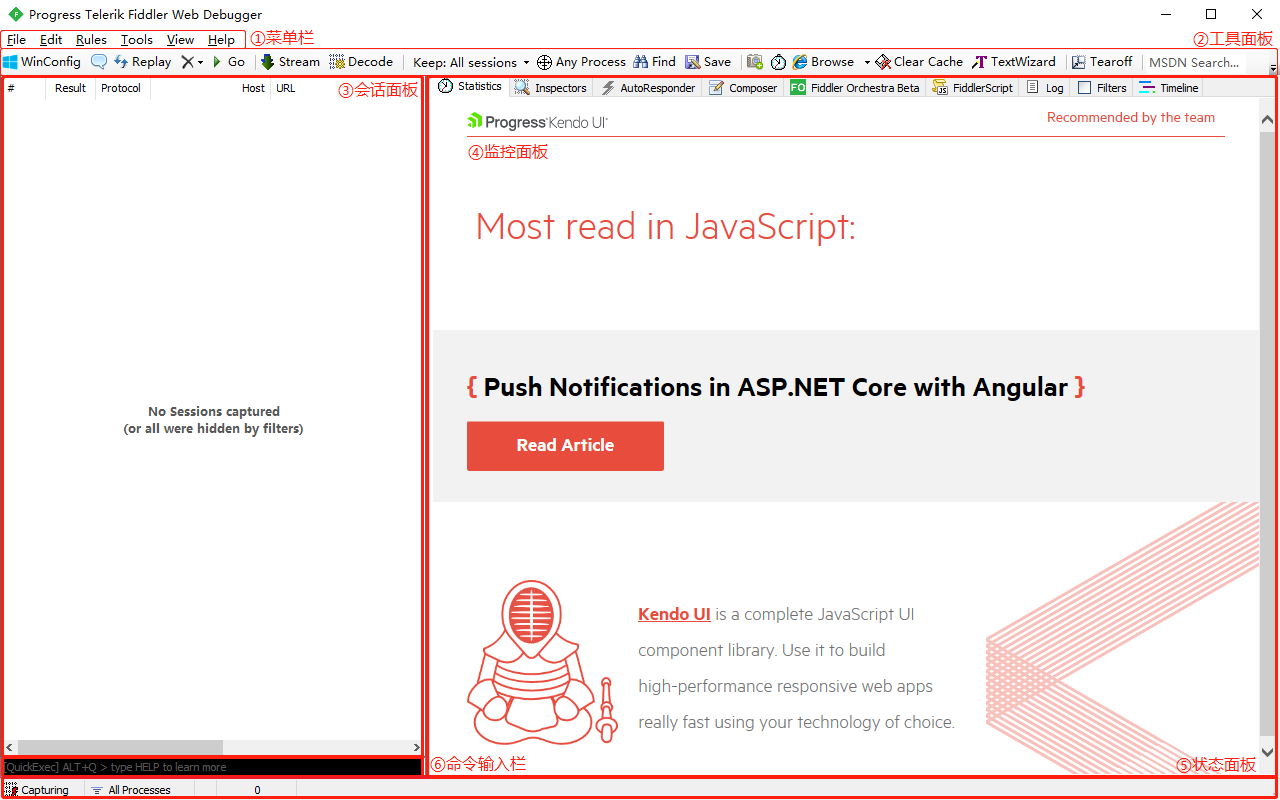
Task: Click the timer stopwatch toolbar icon
Action: (x=778, y=62)
